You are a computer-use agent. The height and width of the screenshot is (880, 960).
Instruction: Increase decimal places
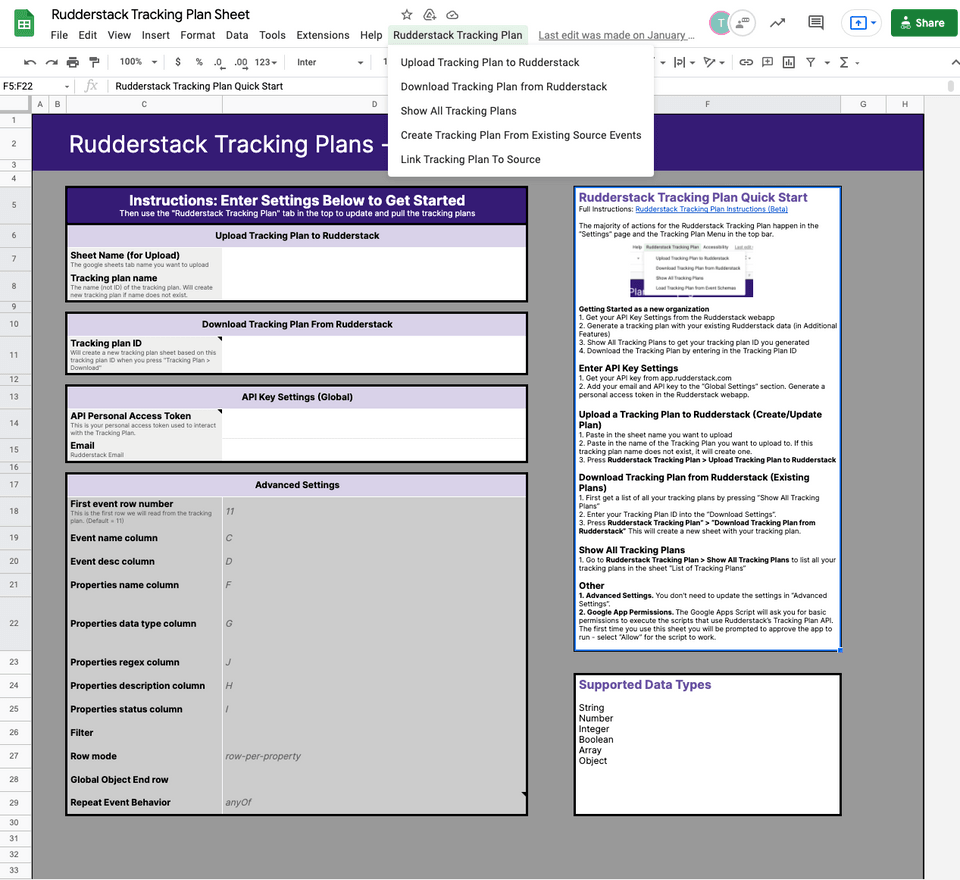[241, 62]
